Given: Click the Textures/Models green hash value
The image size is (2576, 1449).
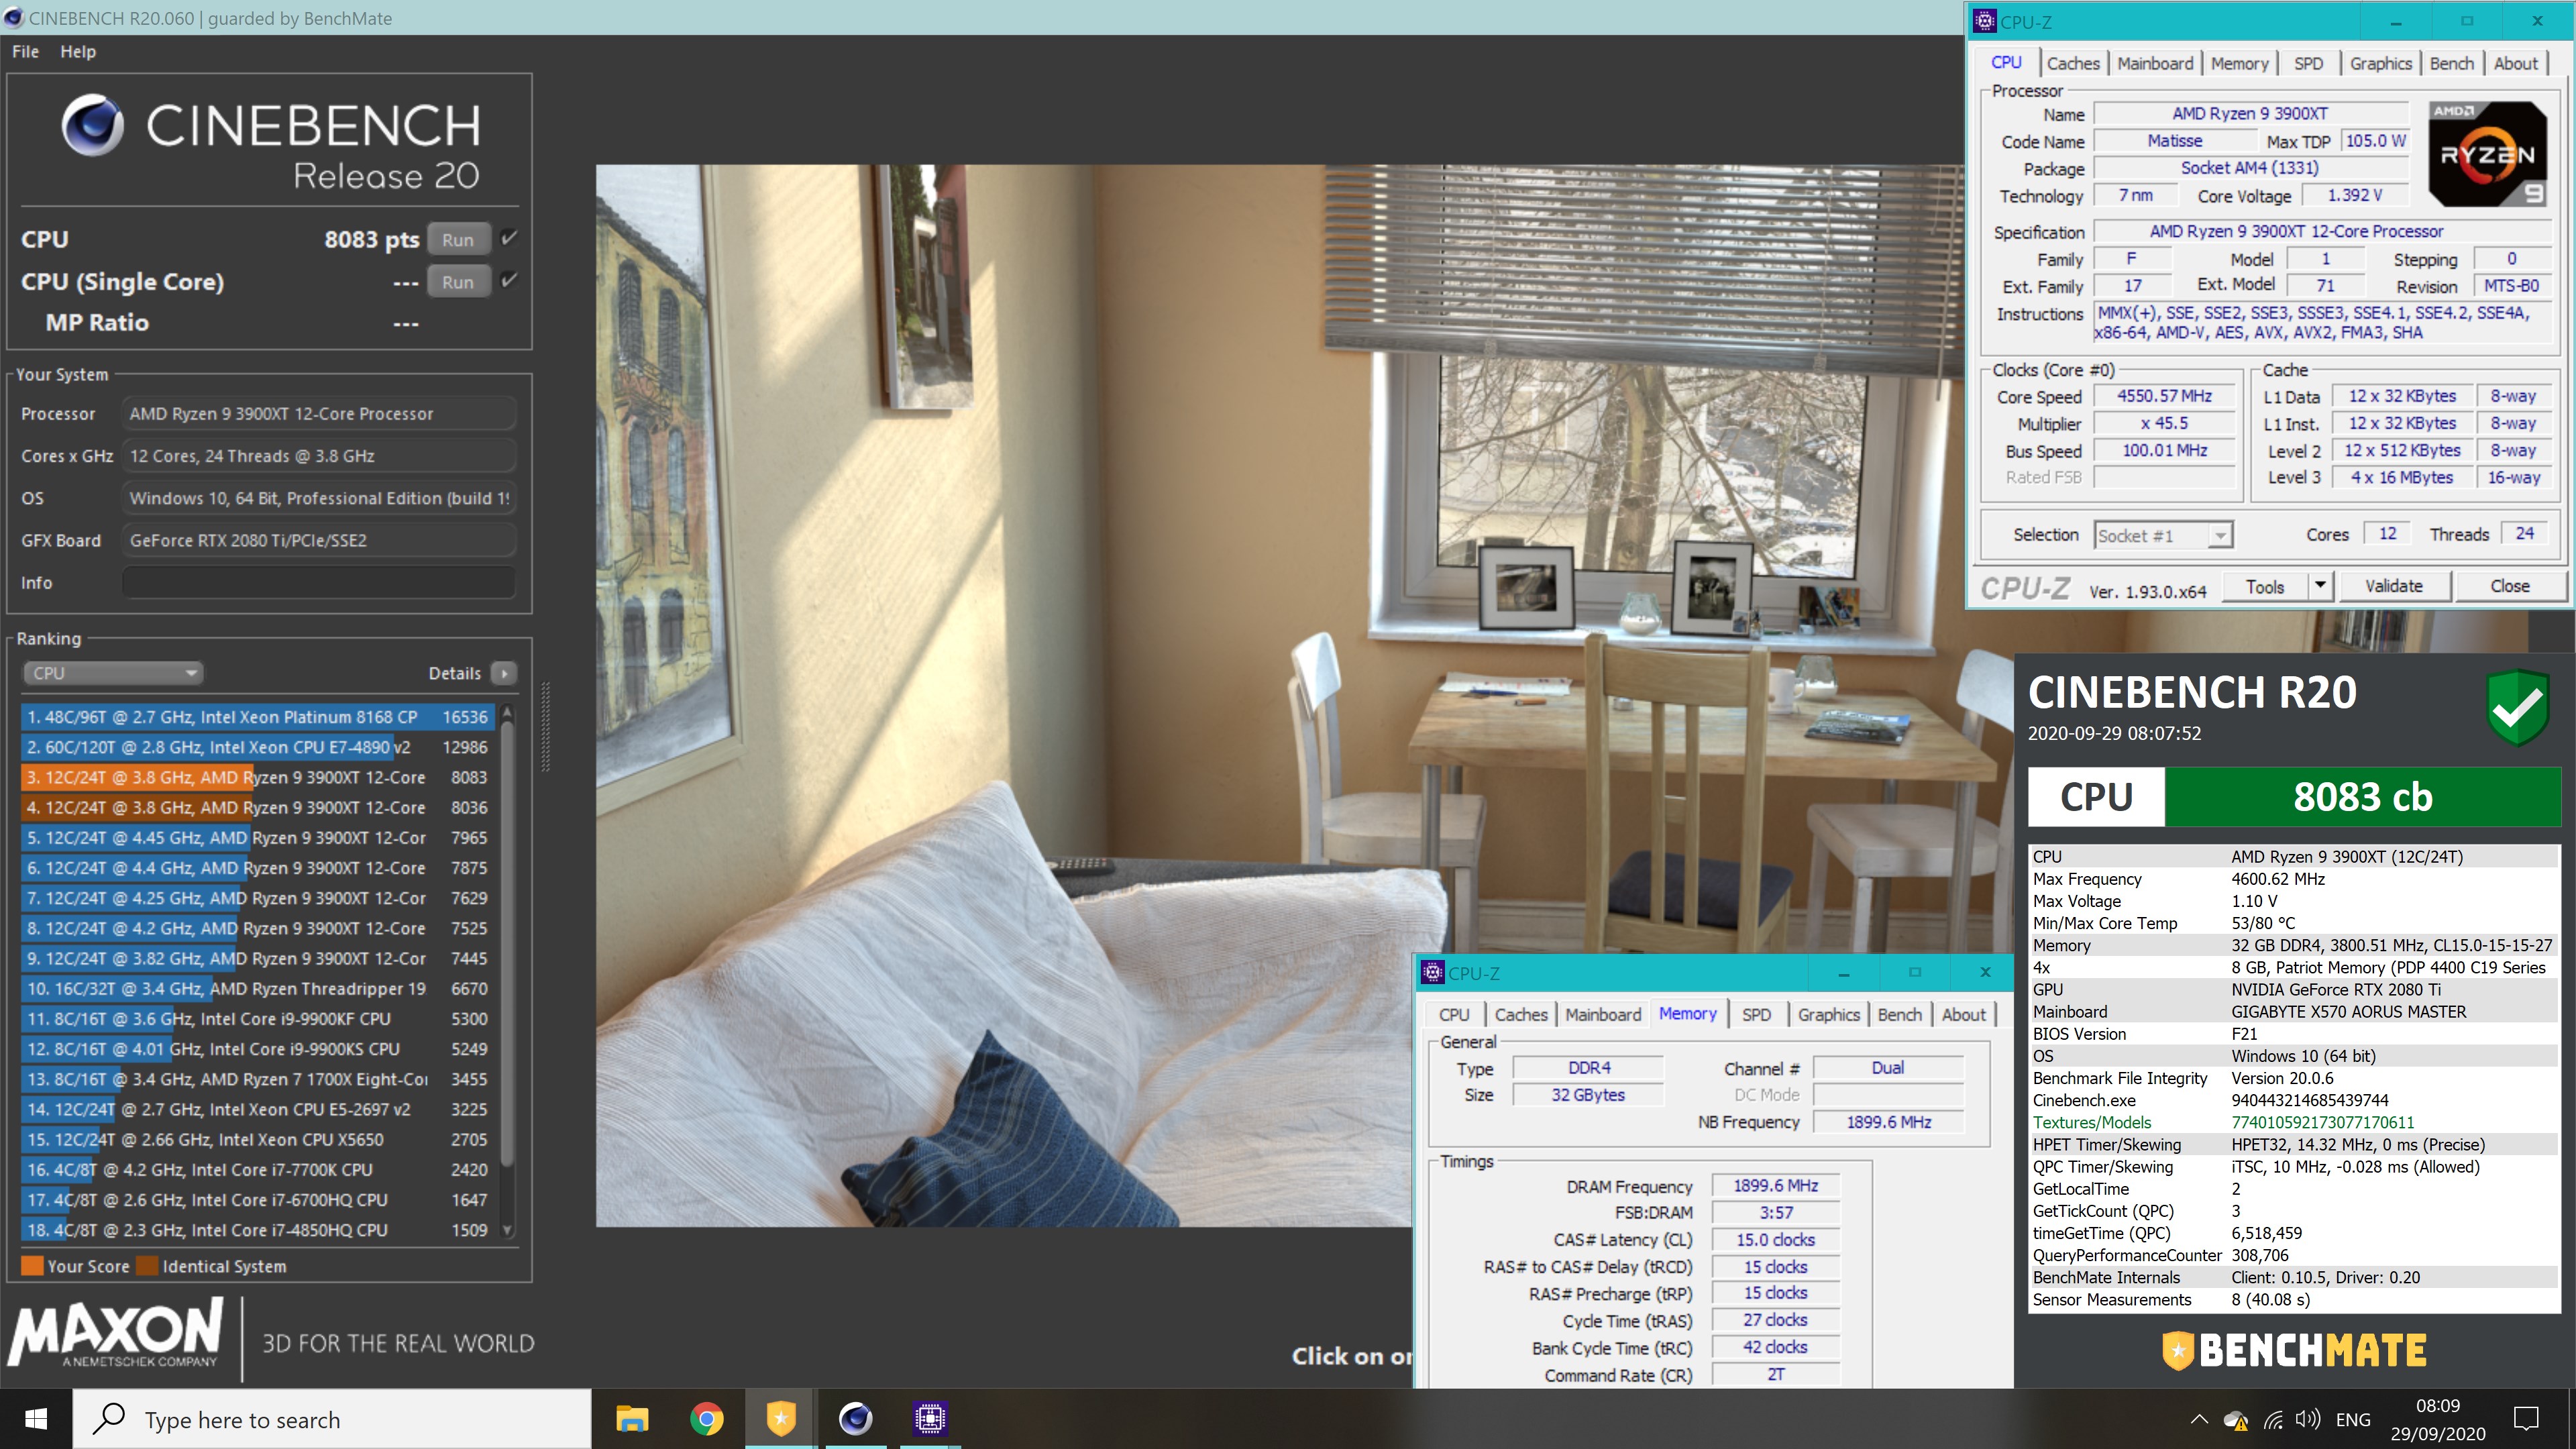Looking at the screenshot, I should tap(2322, 1122).
